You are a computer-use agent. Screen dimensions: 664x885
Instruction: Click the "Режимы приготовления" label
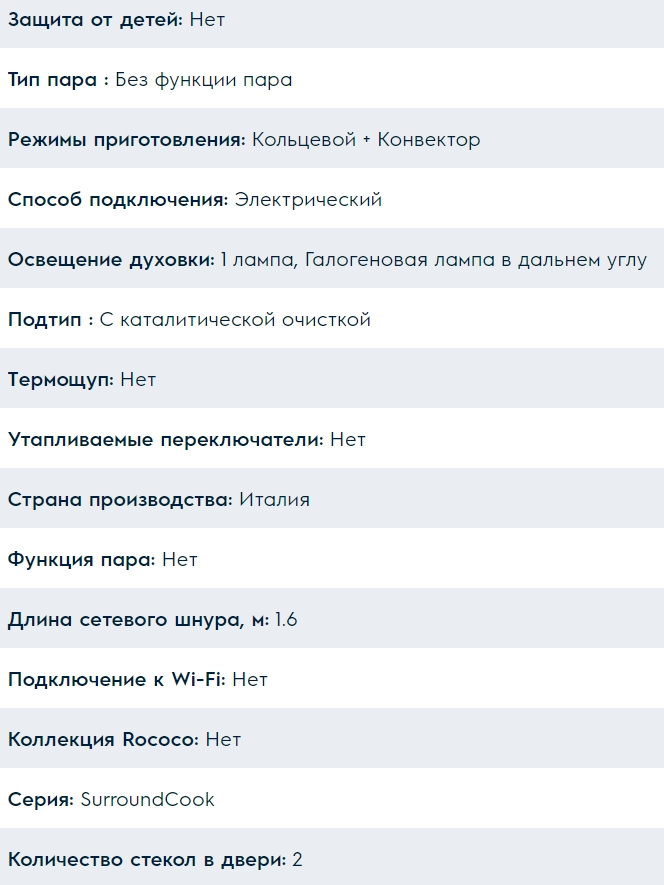pyautogui.click(x=126, y=140)
